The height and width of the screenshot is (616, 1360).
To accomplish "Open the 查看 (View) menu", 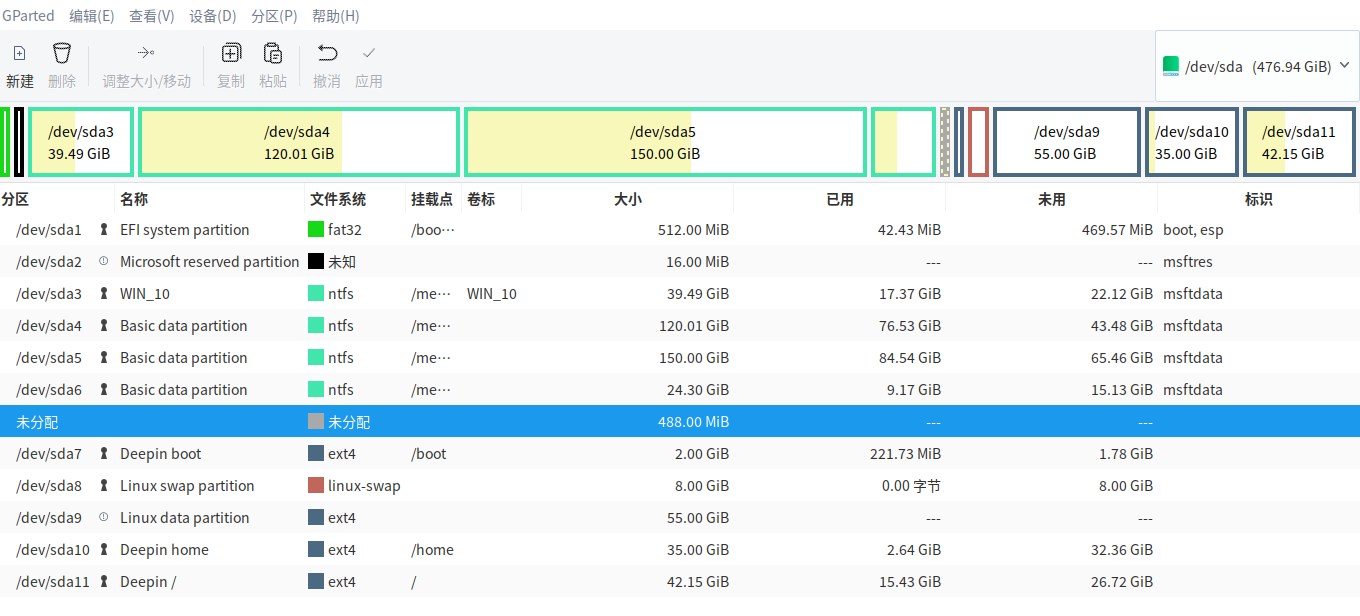I will (151, 15).
